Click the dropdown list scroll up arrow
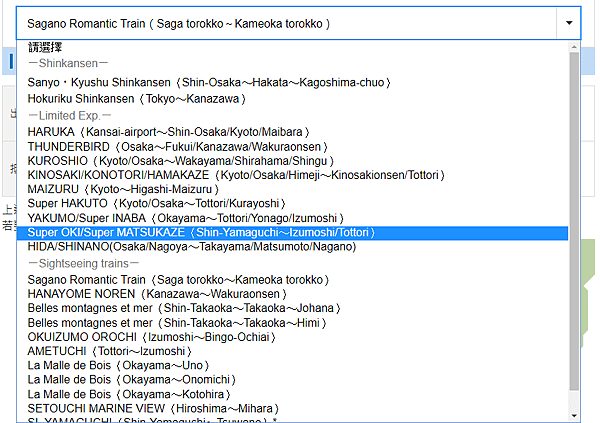The image size is (600, 423). [574, 47]
